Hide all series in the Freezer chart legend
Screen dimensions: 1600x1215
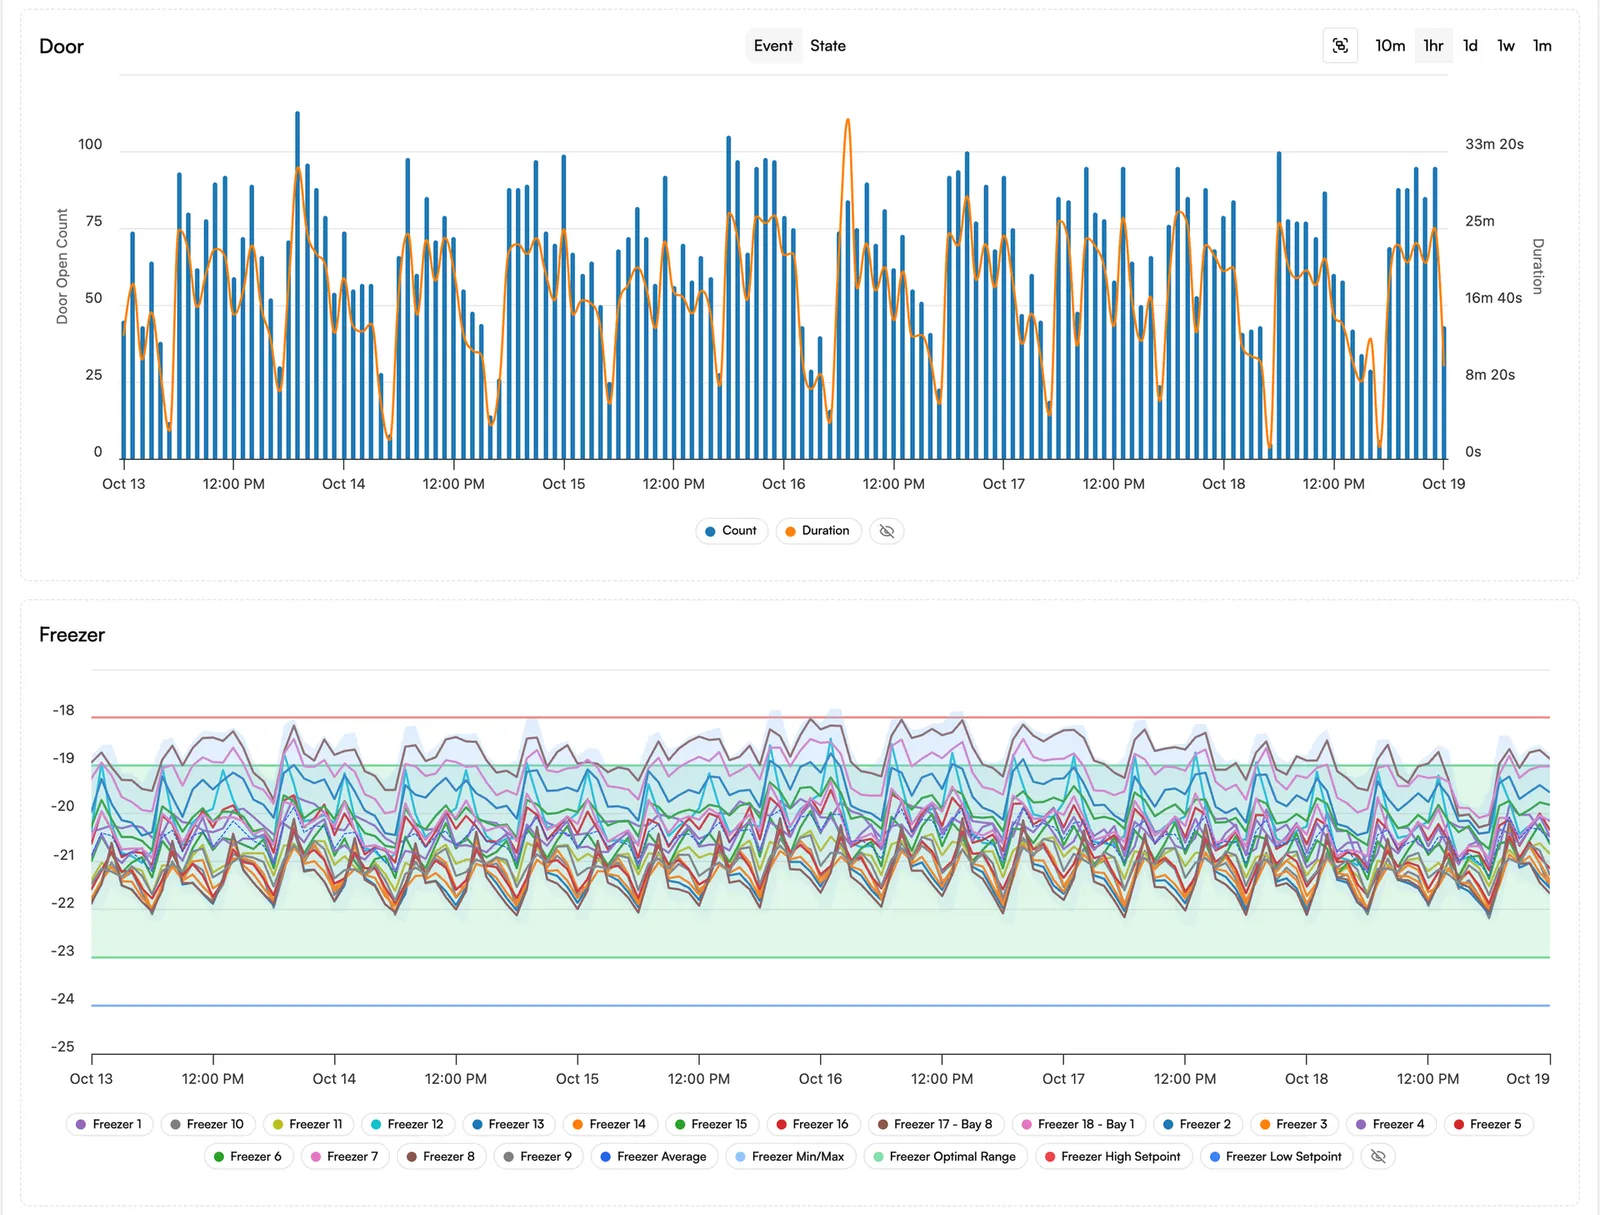coord(1378,1157)
